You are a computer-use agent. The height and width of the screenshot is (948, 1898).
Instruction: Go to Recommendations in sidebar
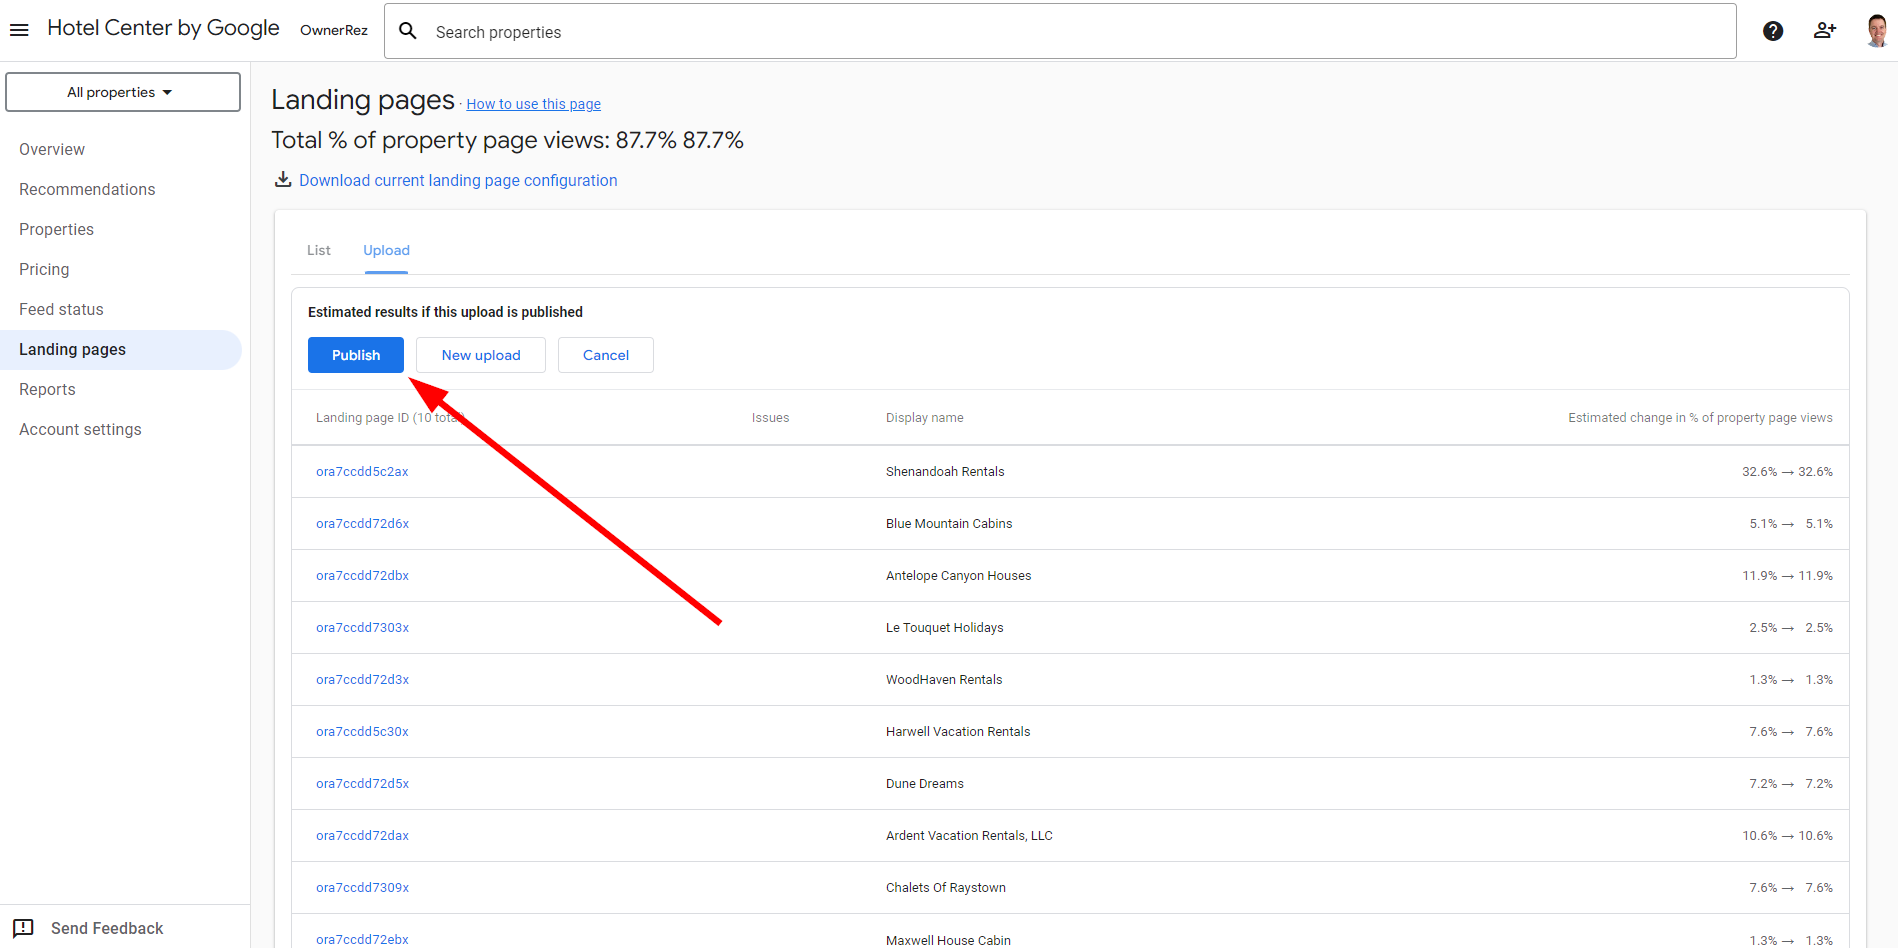[87, 189]
